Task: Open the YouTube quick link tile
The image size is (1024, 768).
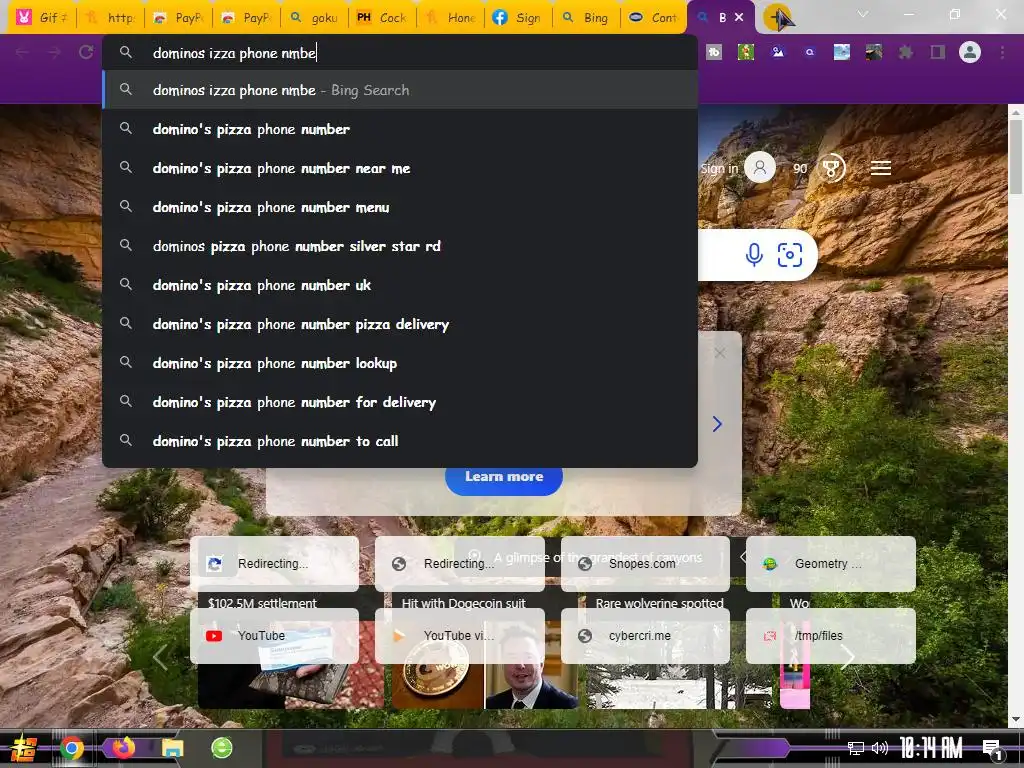Action: tap(274, 635)
